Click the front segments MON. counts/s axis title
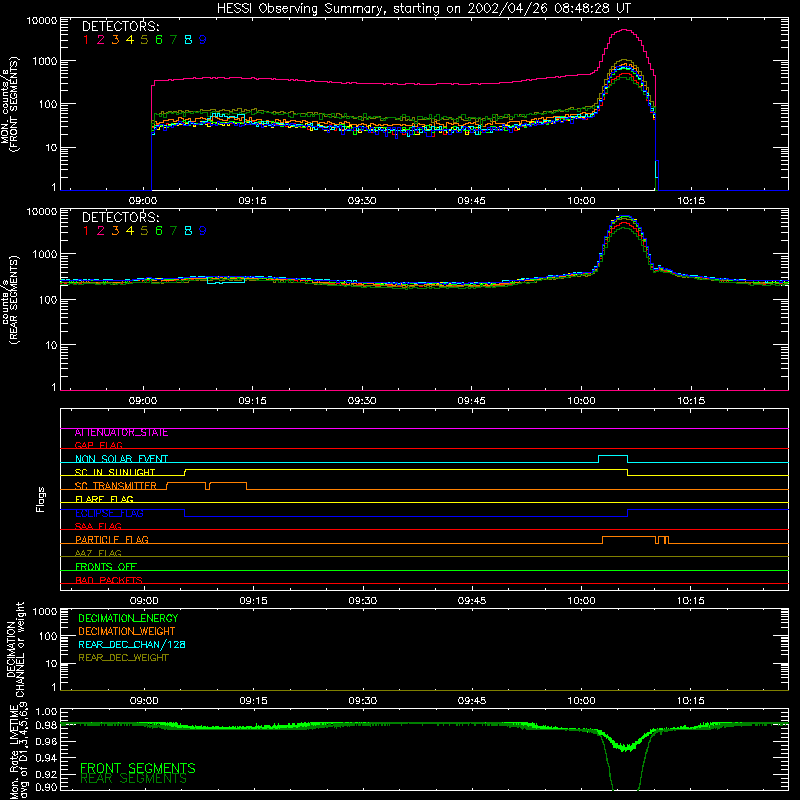Screen dimensions: 800x800 pyautogui.click(x=9, y=104)
